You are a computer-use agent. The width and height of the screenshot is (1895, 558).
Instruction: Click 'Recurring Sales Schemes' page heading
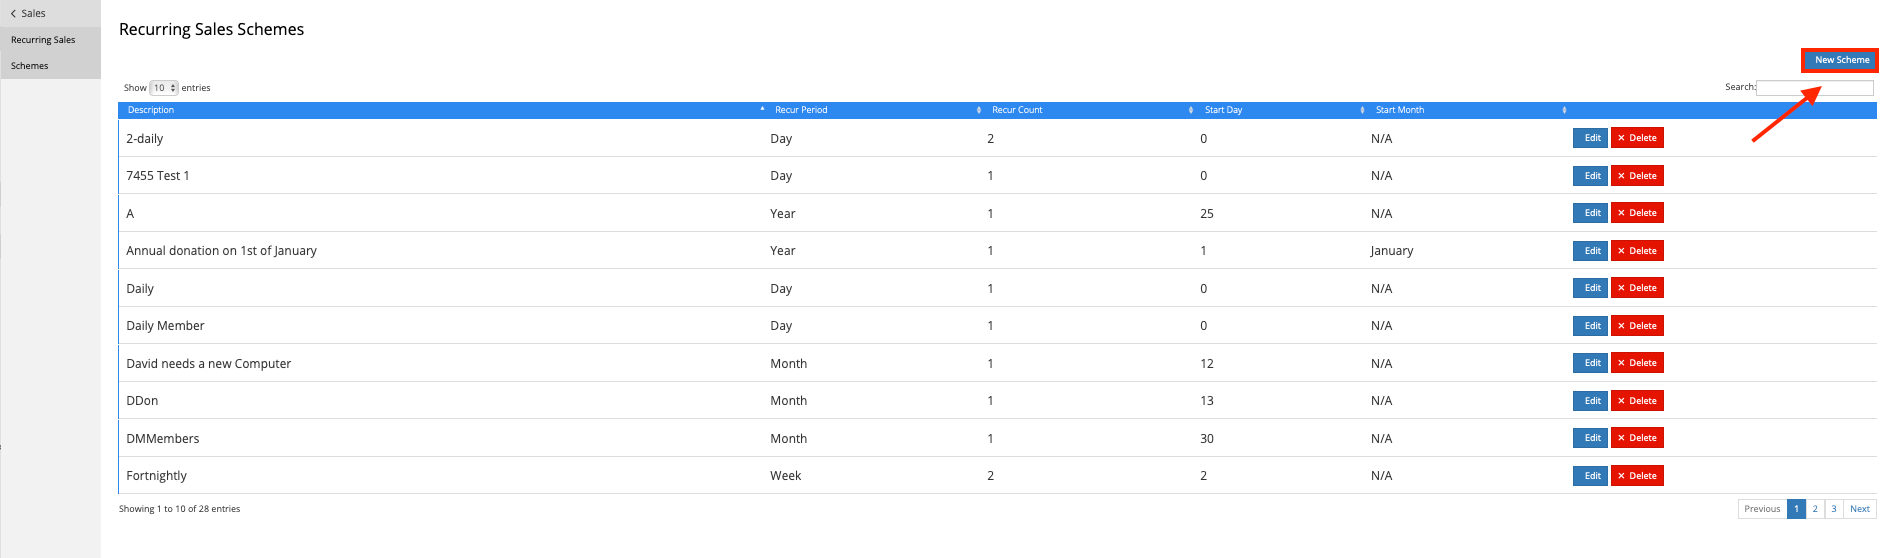(211, 30)
